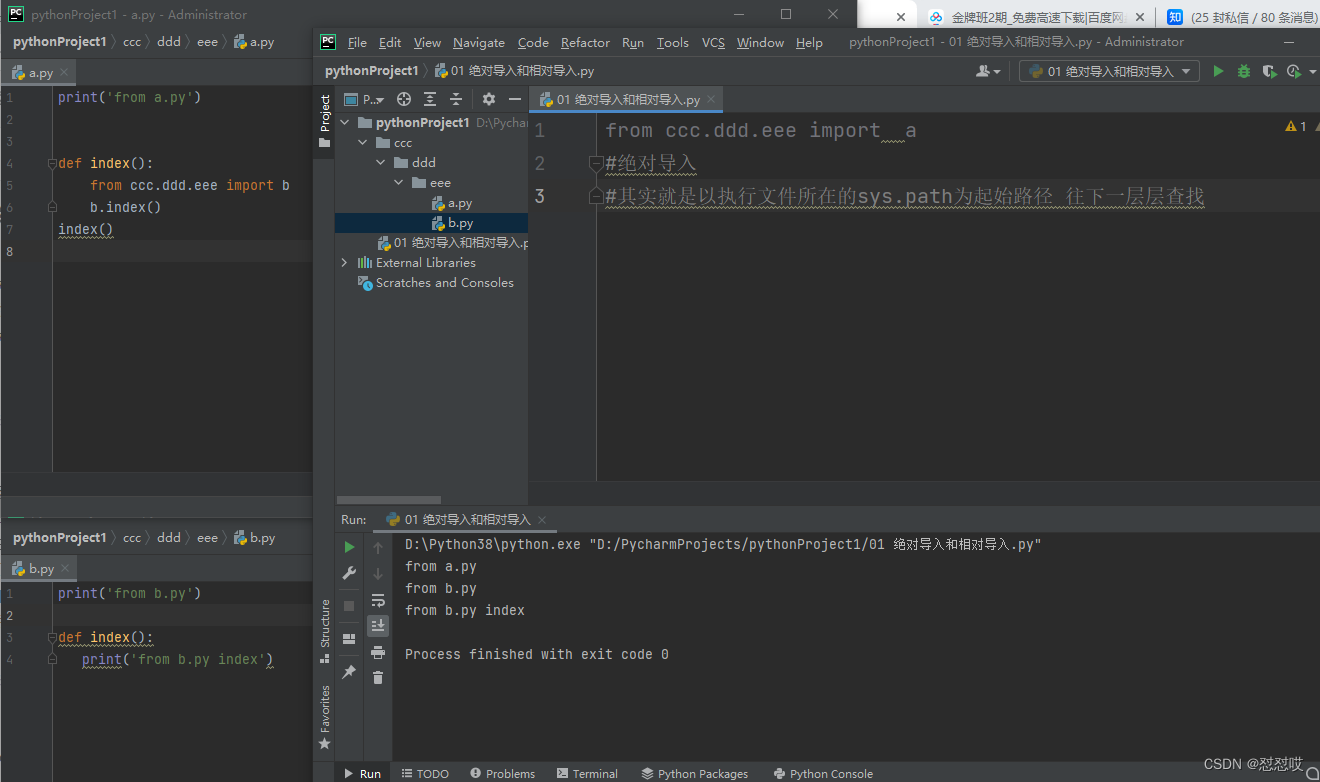The height and width of the screenshot is (782, 1320).
Task: Collapse the eee folder in project tree
Action: pyautogui.click(x=398, y=183)
